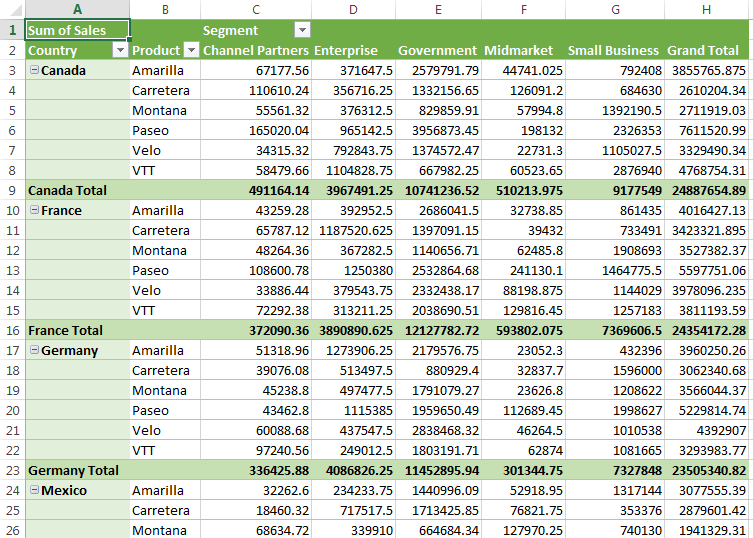Select Canada Paseo product cell
The image size is (753, 538).
tap(165, 130)
